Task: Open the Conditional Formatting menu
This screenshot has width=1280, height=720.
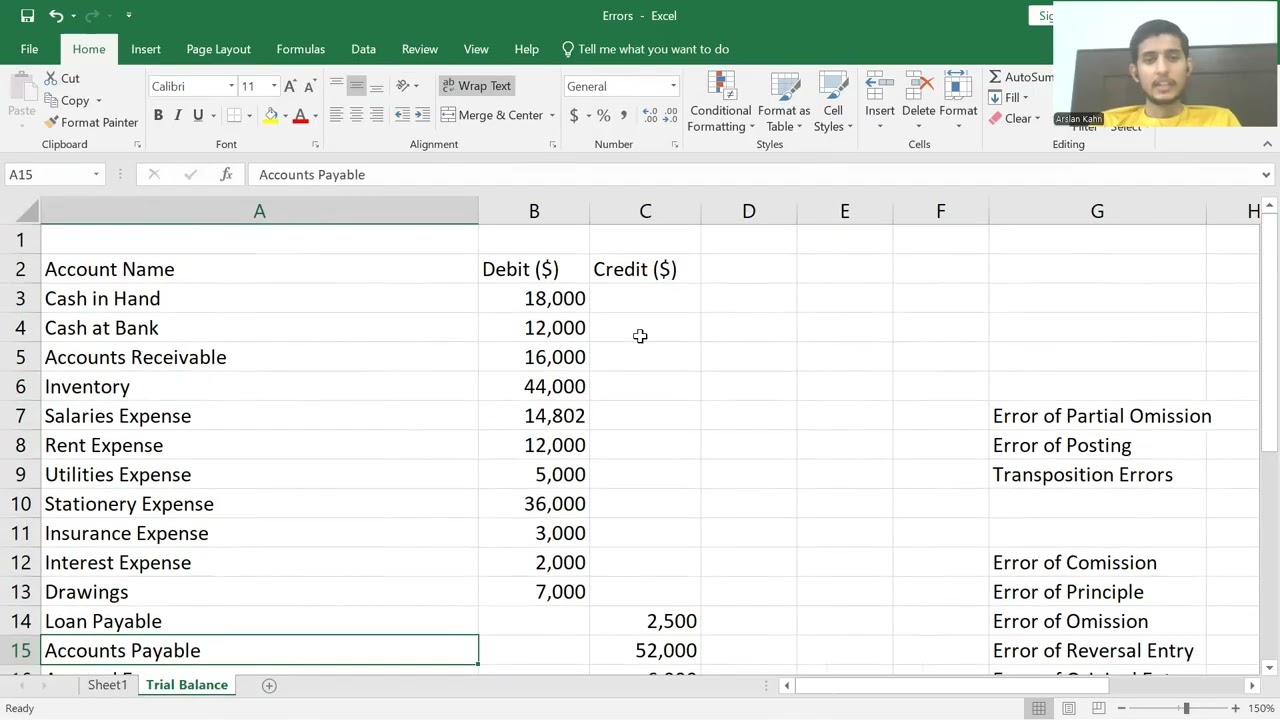Action: (x=720, y=102)
